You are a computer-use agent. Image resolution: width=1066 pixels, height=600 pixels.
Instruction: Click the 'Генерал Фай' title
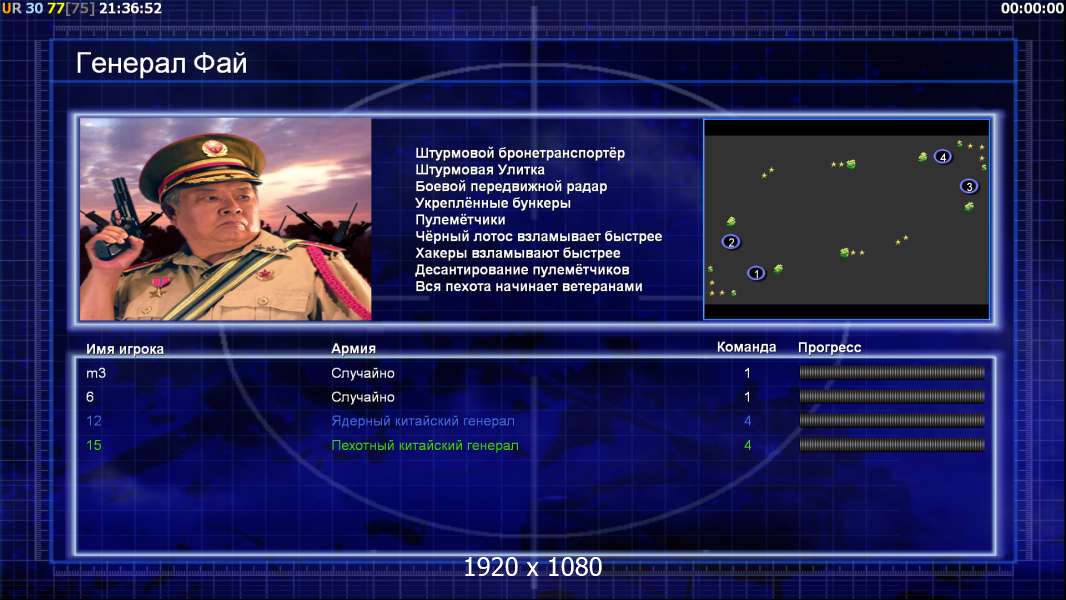[161, 63]
